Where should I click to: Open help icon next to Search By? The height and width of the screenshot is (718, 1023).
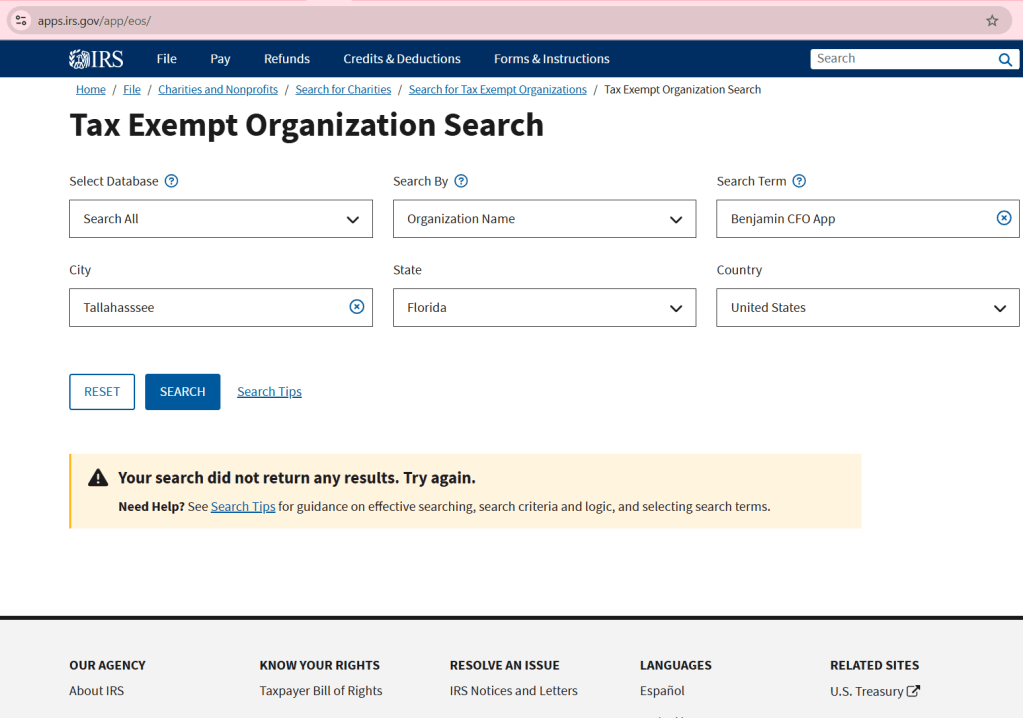[461, 181]
